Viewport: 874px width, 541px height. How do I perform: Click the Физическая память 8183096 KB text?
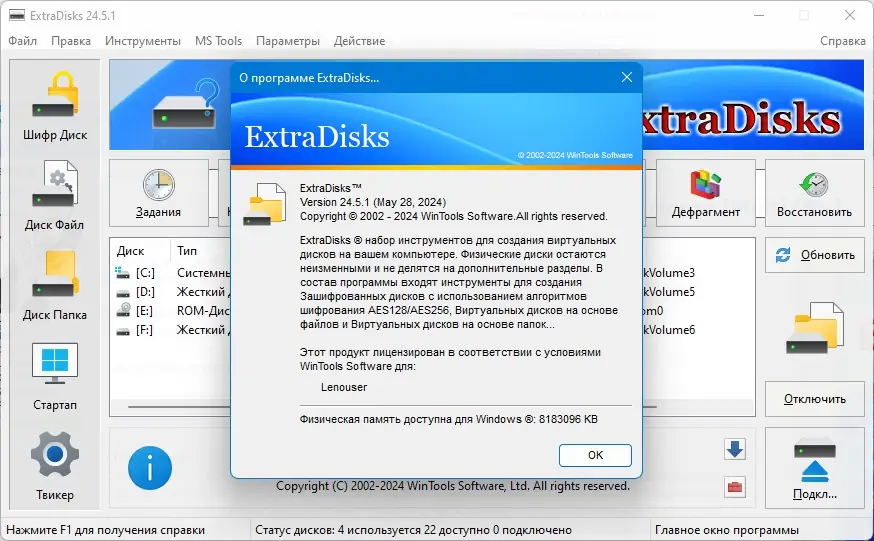(449, 419)
